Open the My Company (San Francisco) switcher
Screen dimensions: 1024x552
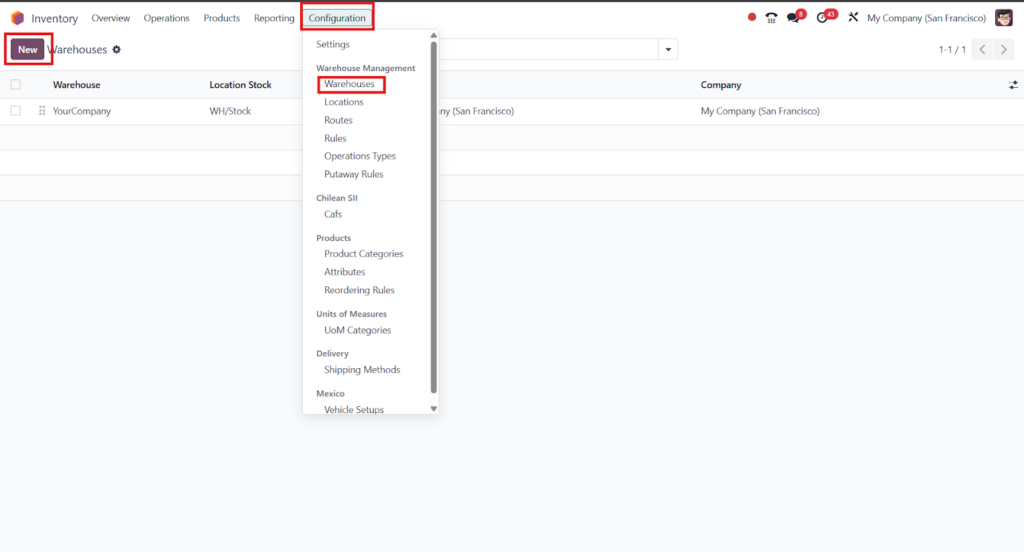coord(926,18)
